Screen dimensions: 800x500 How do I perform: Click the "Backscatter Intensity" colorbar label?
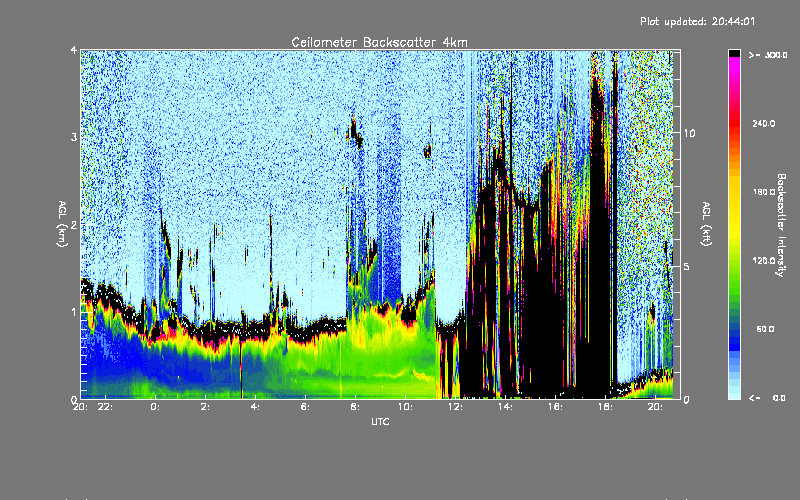point(781,225)
